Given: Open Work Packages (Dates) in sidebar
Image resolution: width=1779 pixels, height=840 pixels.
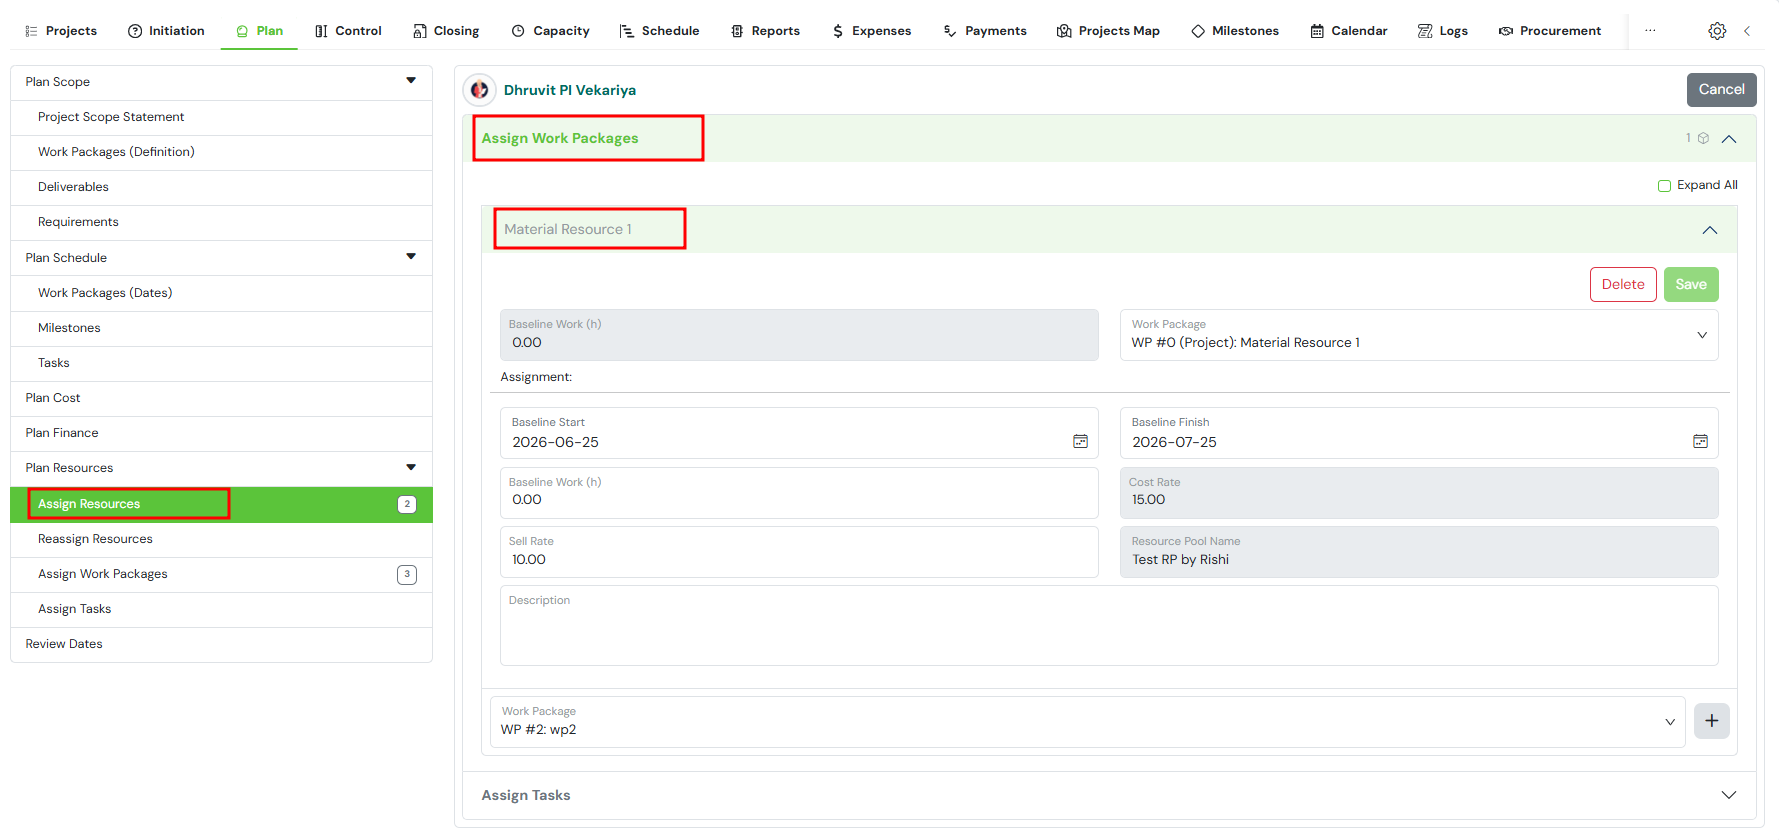Looking at the screenshot, I should pos(221,293).
